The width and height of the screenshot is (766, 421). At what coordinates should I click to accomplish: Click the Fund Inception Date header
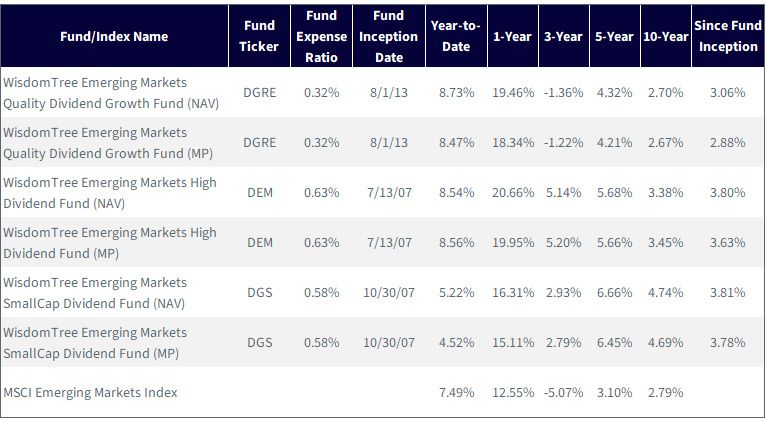[389, 37]
